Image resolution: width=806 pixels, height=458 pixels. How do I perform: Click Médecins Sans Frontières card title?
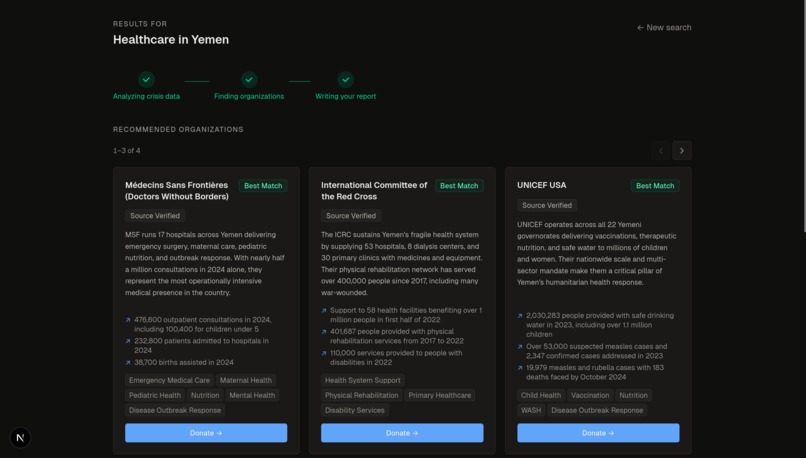(x=177, y=191)
